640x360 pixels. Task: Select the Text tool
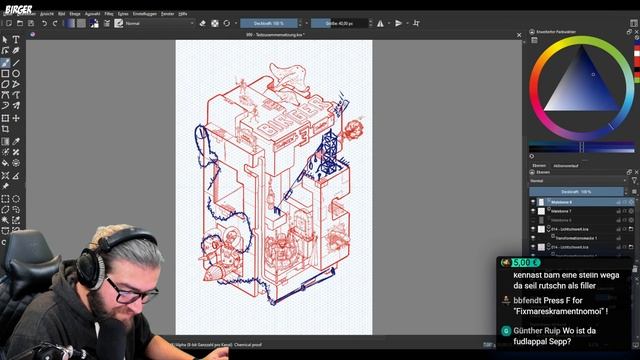(x=16, y=40)
